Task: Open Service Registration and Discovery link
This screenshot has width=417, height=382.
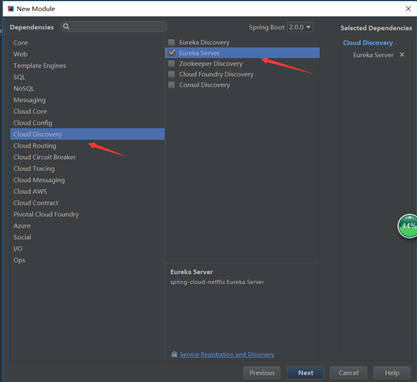Action: pos(227,354)
